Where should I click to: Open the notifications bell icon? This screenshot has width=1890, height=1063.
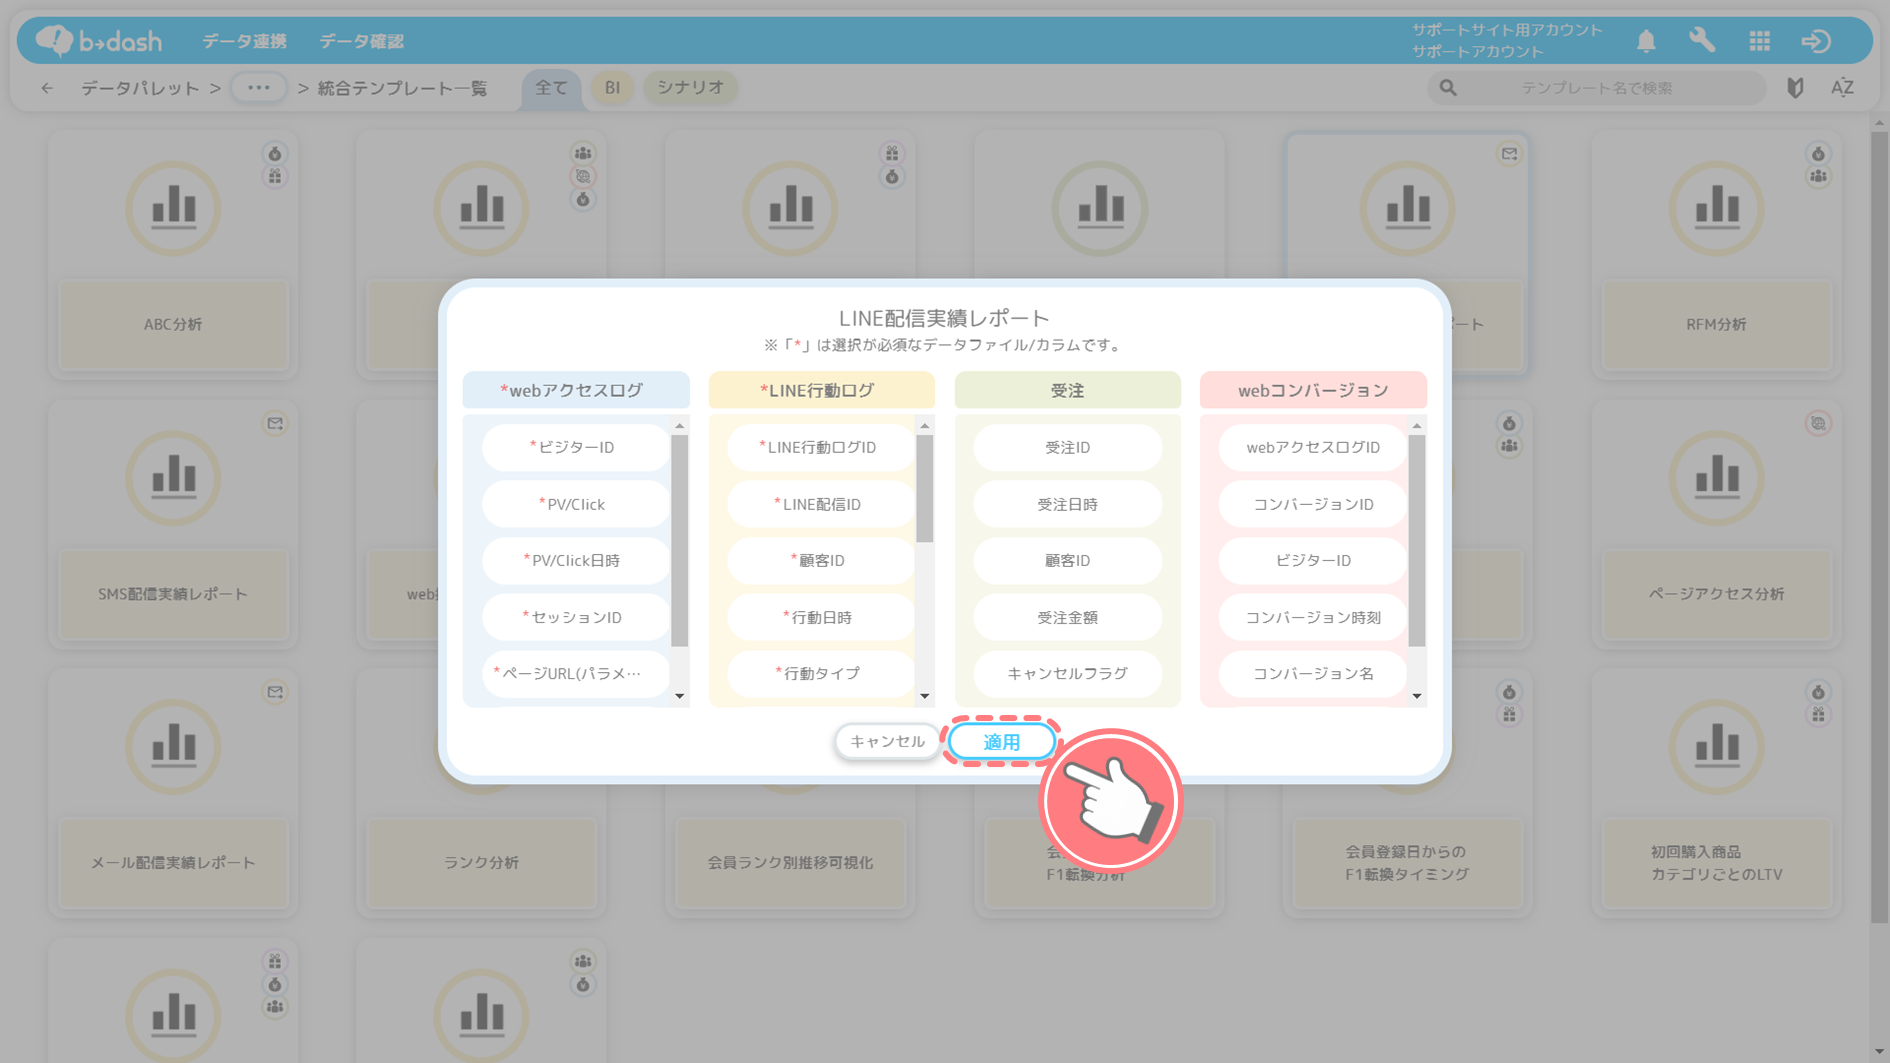(1646, 41)
